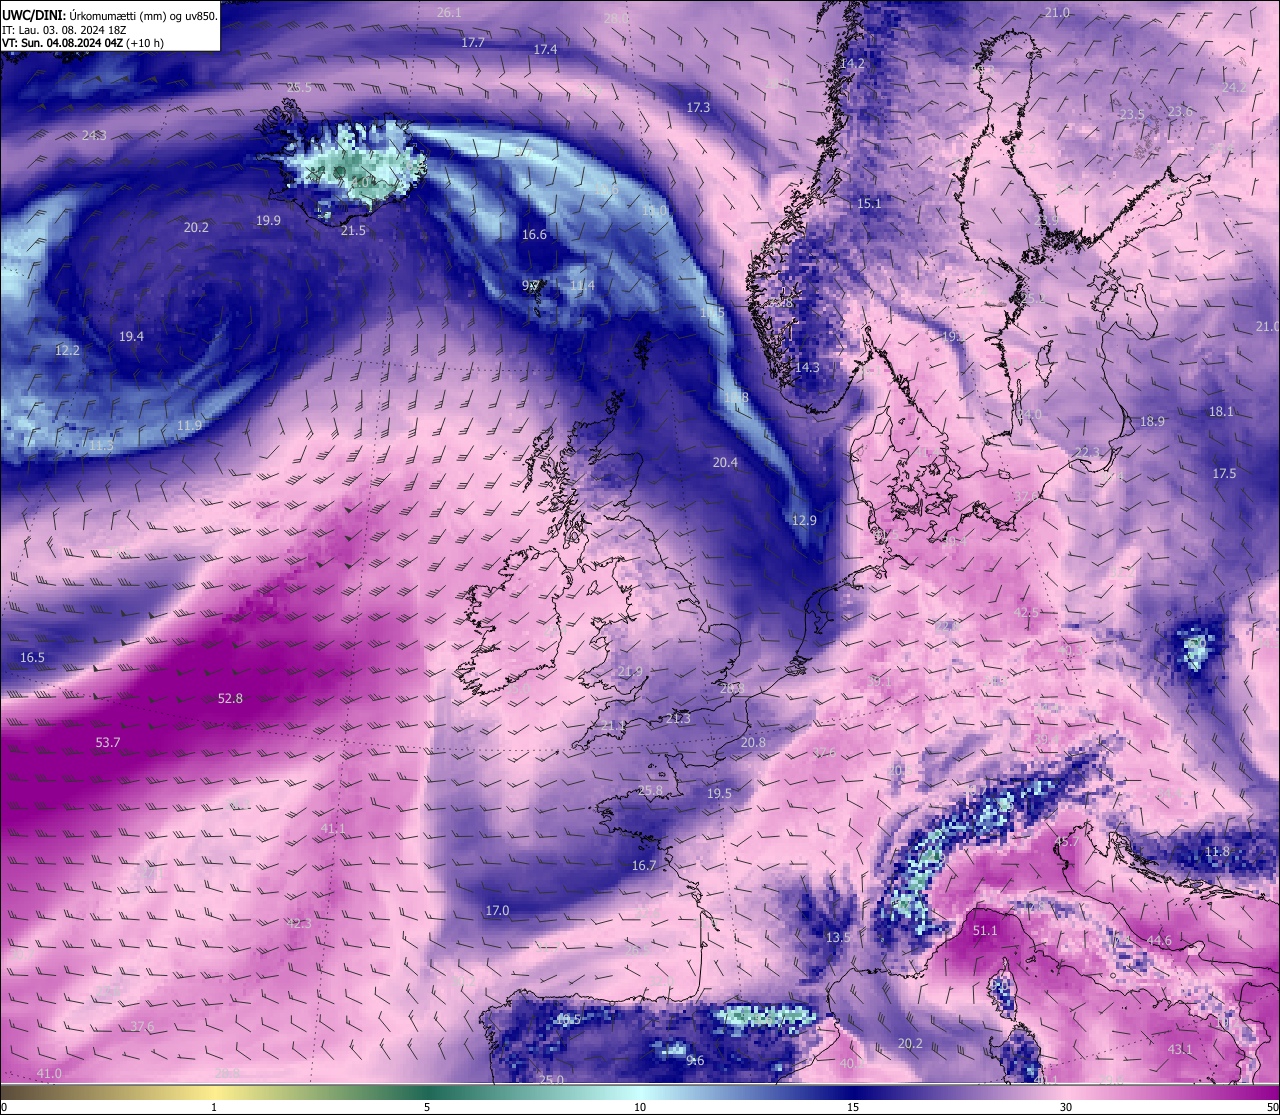The image size is (1280, 1115).
Task: Click the 12.9 value over the North Sea
Action: [804, 520]
